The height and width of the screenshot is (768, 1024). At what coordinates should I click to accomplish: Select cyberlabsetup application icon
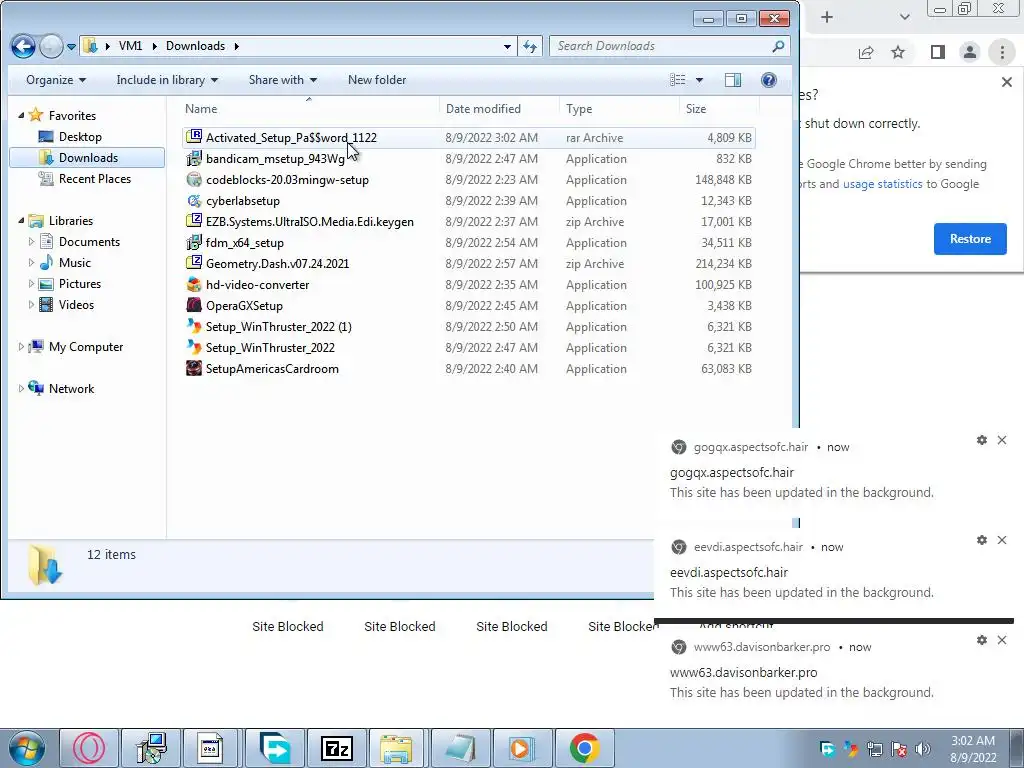click(x=194, y=200)
